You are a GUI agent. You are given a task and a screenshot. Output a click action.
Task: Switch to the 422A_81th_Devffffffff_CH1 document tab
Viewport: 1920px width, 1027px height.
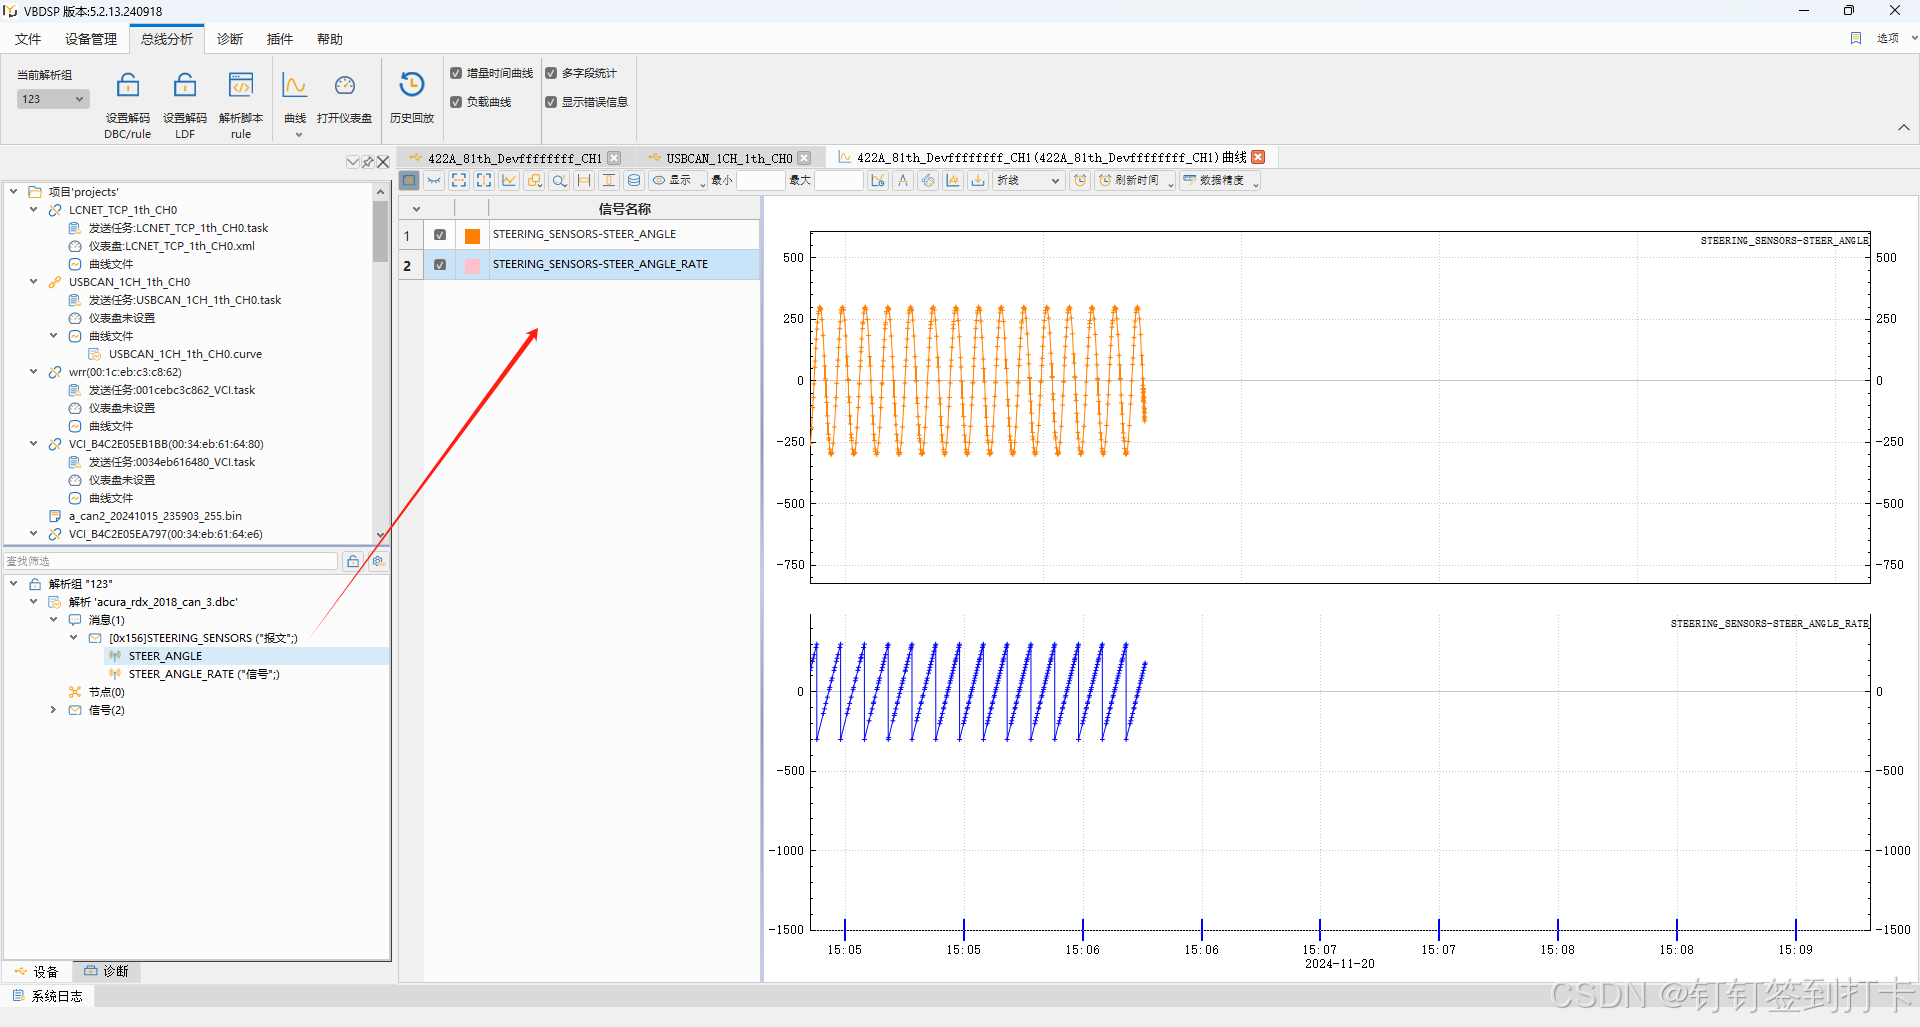click(x=514, y=158)
